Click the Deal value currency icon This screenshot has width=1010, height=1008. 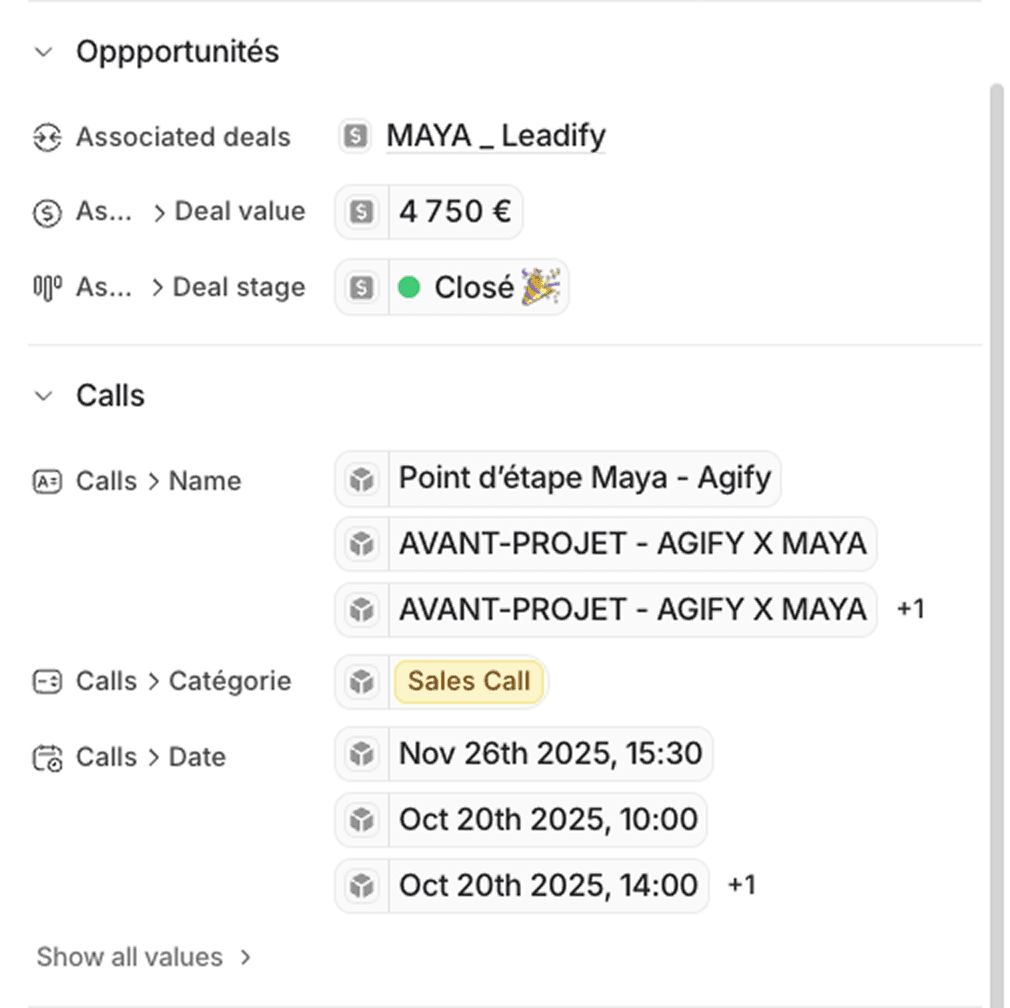(x=47, y=212)
